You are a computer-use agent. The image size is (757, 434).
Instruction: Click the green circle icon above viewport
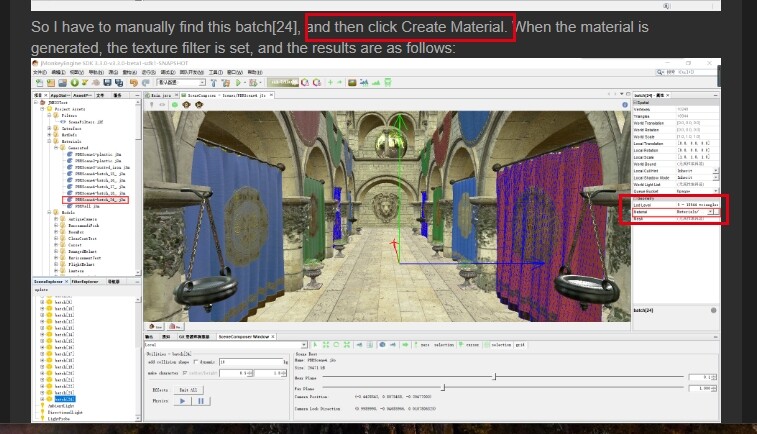click(175, 105)
